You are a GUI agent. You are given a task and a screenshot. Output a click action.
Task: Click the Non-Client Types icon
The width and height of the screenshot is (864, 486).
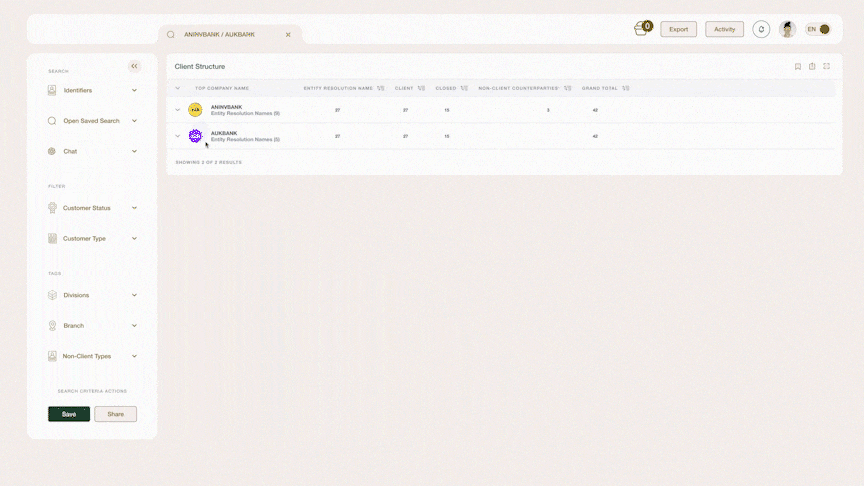click(x=52, y=356)
